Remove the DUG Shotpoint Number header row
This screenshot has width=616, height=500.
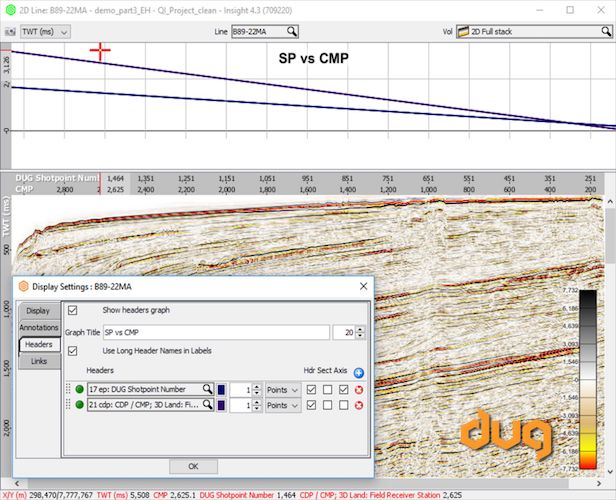358,389
